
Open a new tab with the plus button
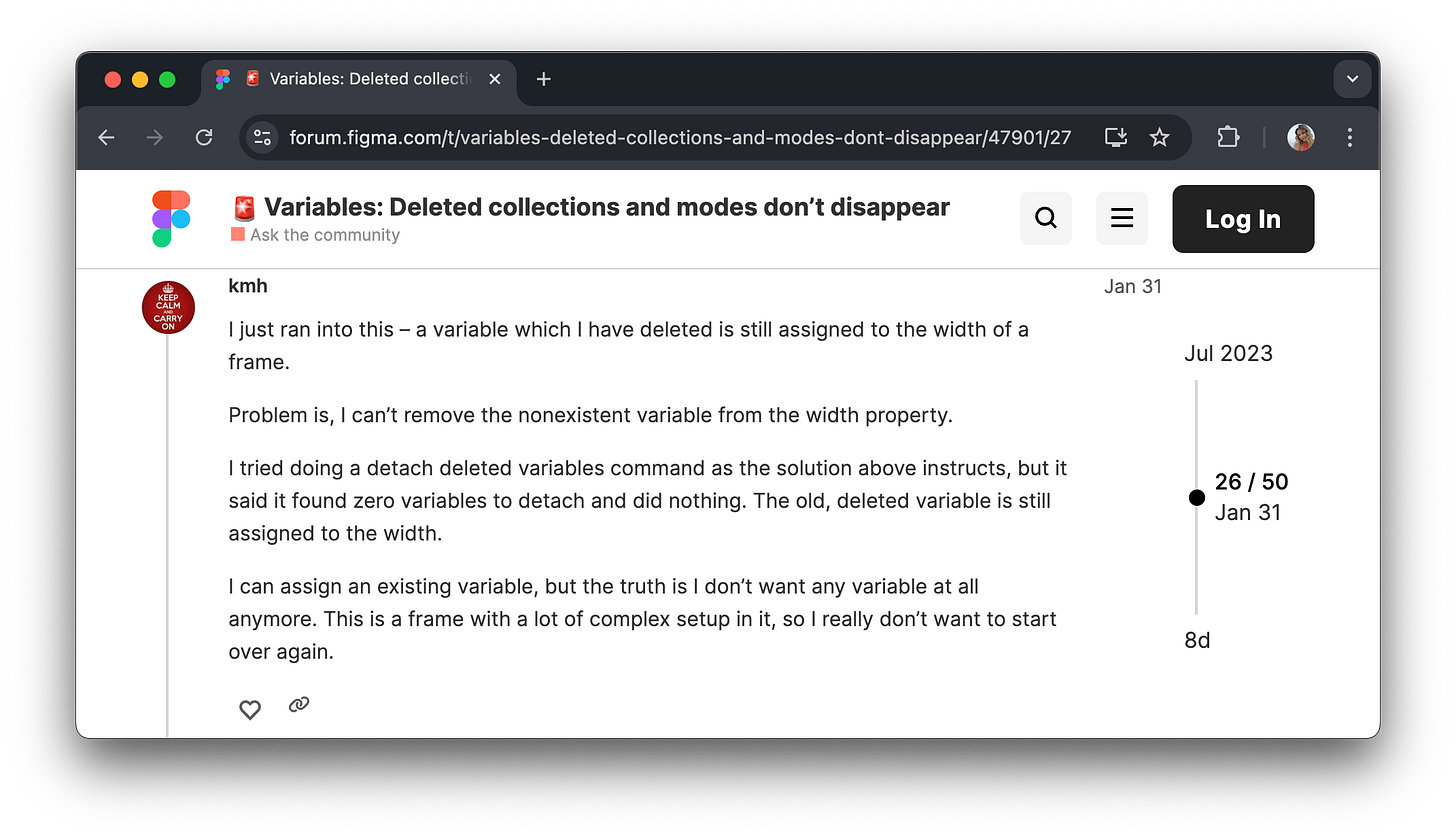(x=544, y=79)
